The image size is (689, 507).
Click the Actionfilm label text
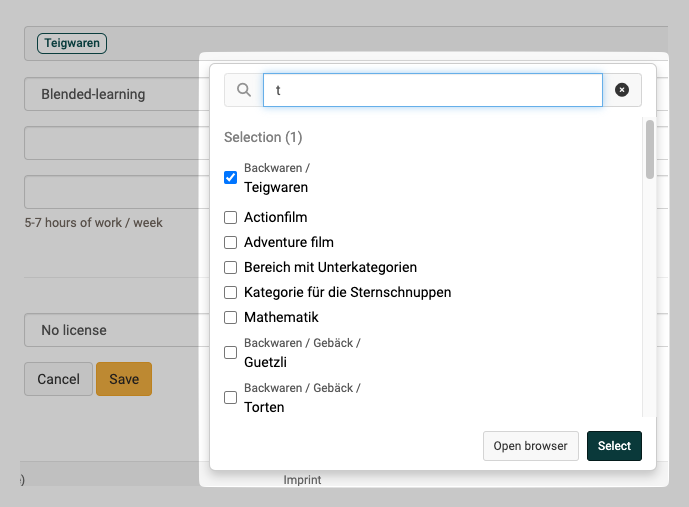[276, 217]
